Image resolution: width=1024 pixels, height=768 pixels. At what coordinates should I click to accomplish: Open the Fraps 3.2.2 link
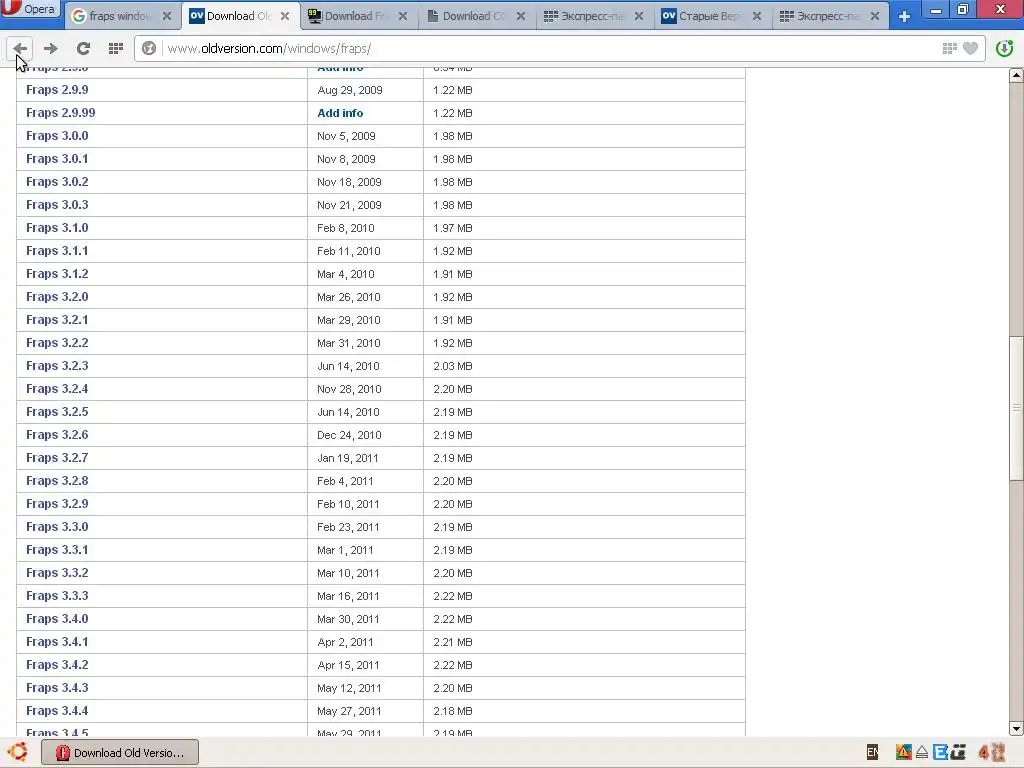click(x=57, y=342)
